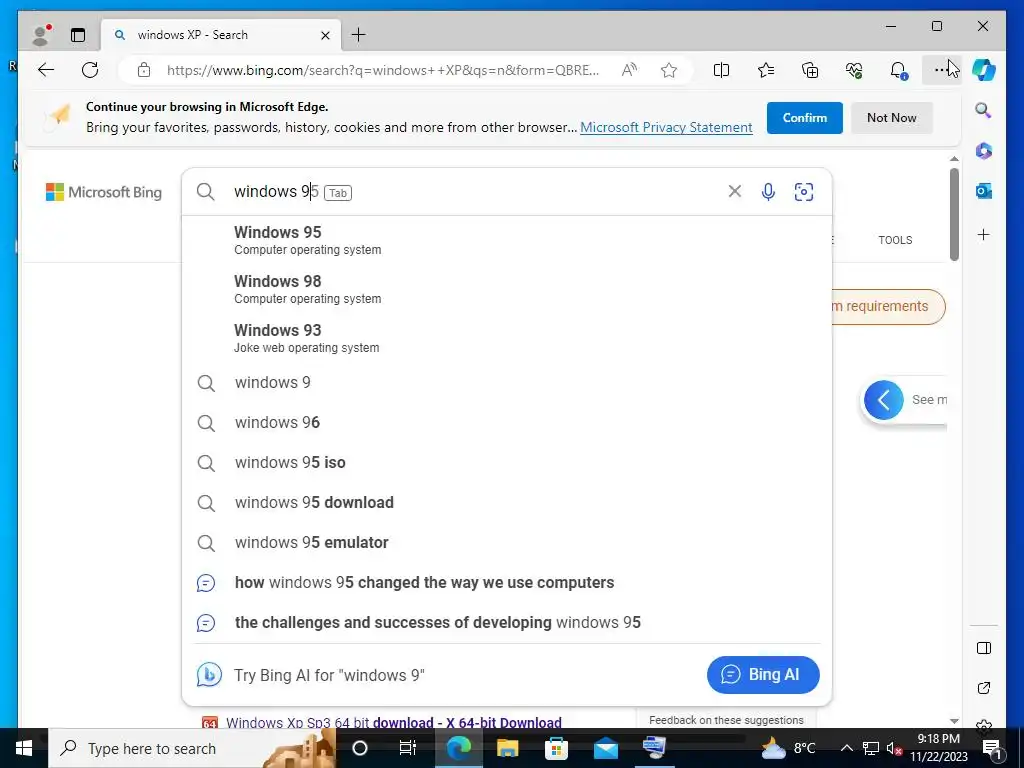Screen dimensions: 1024x768
Task: Click the Bing AI button
Action: point(763,675)
